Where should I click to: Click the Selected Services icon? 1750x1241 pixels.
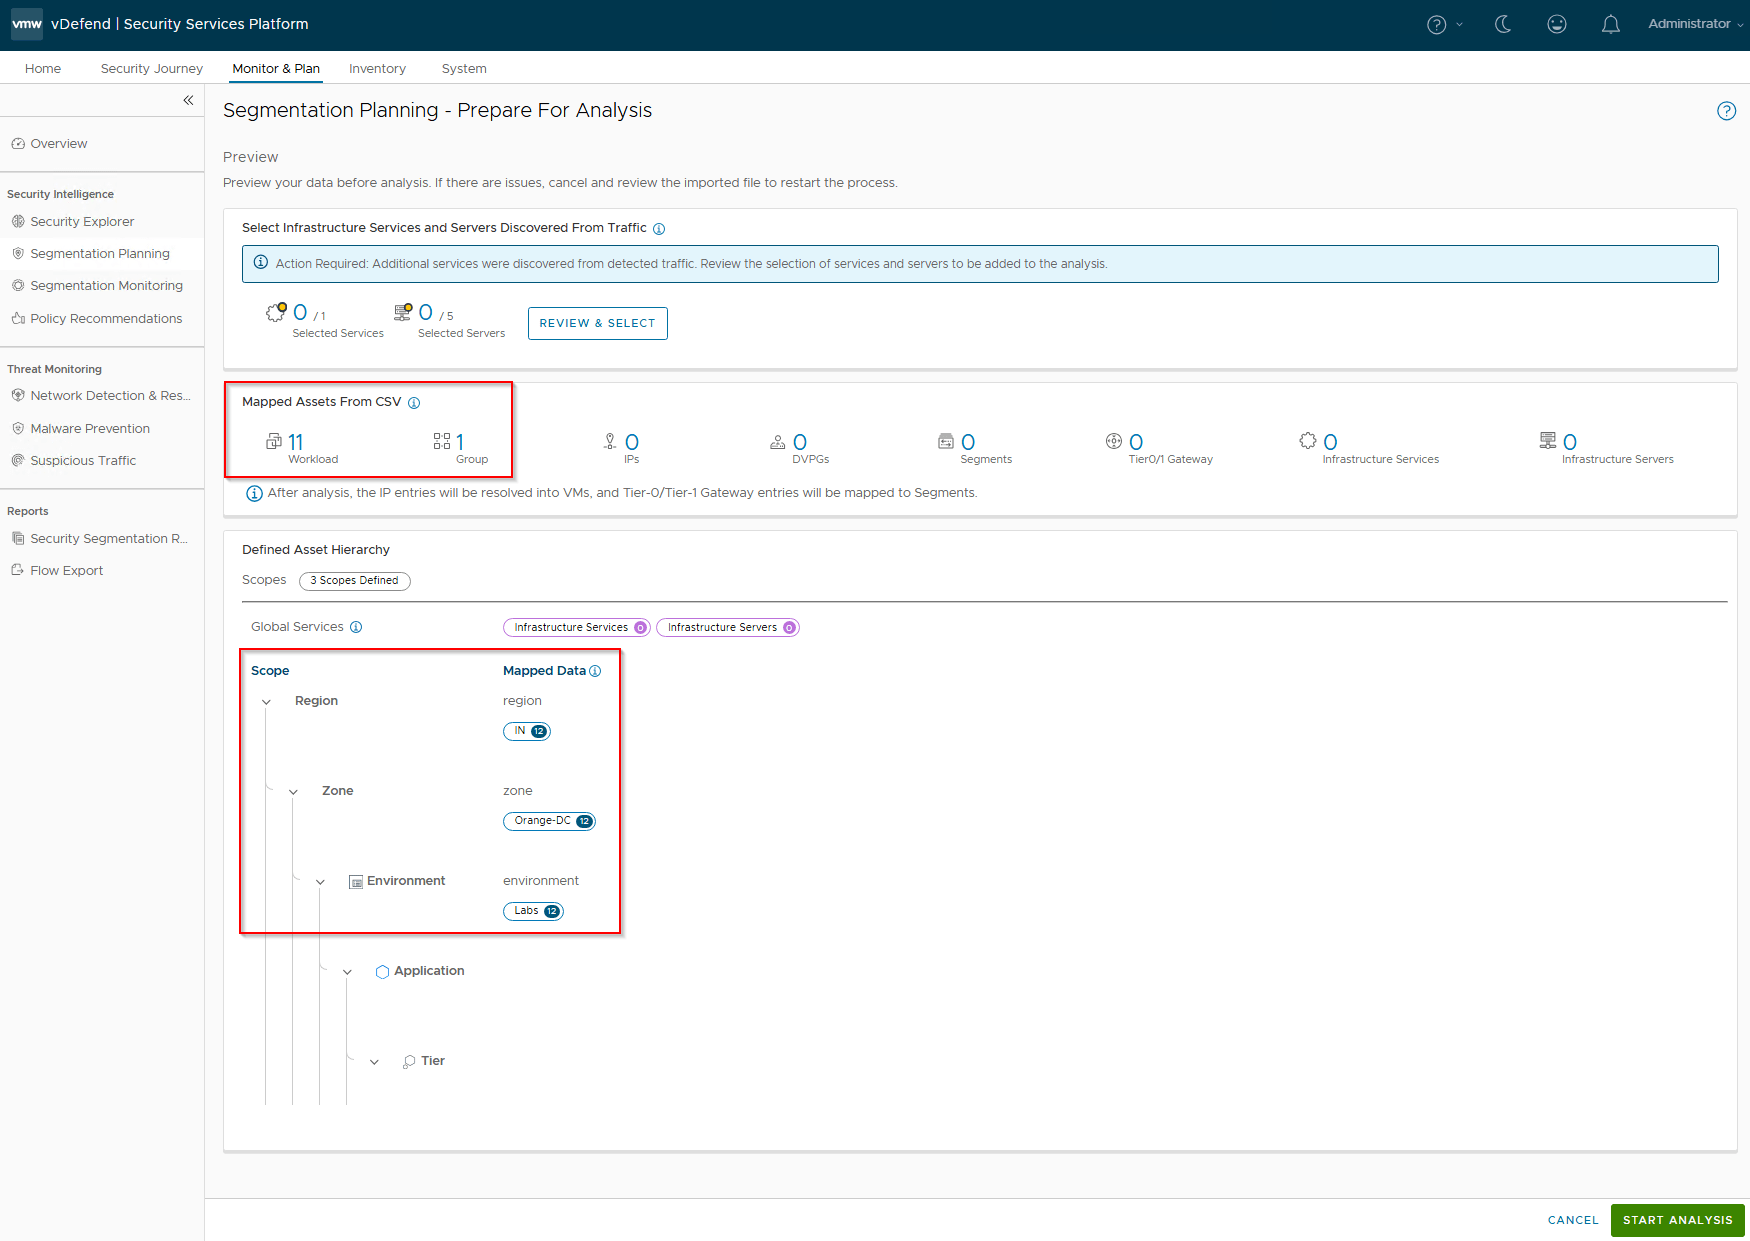point(276,312)
